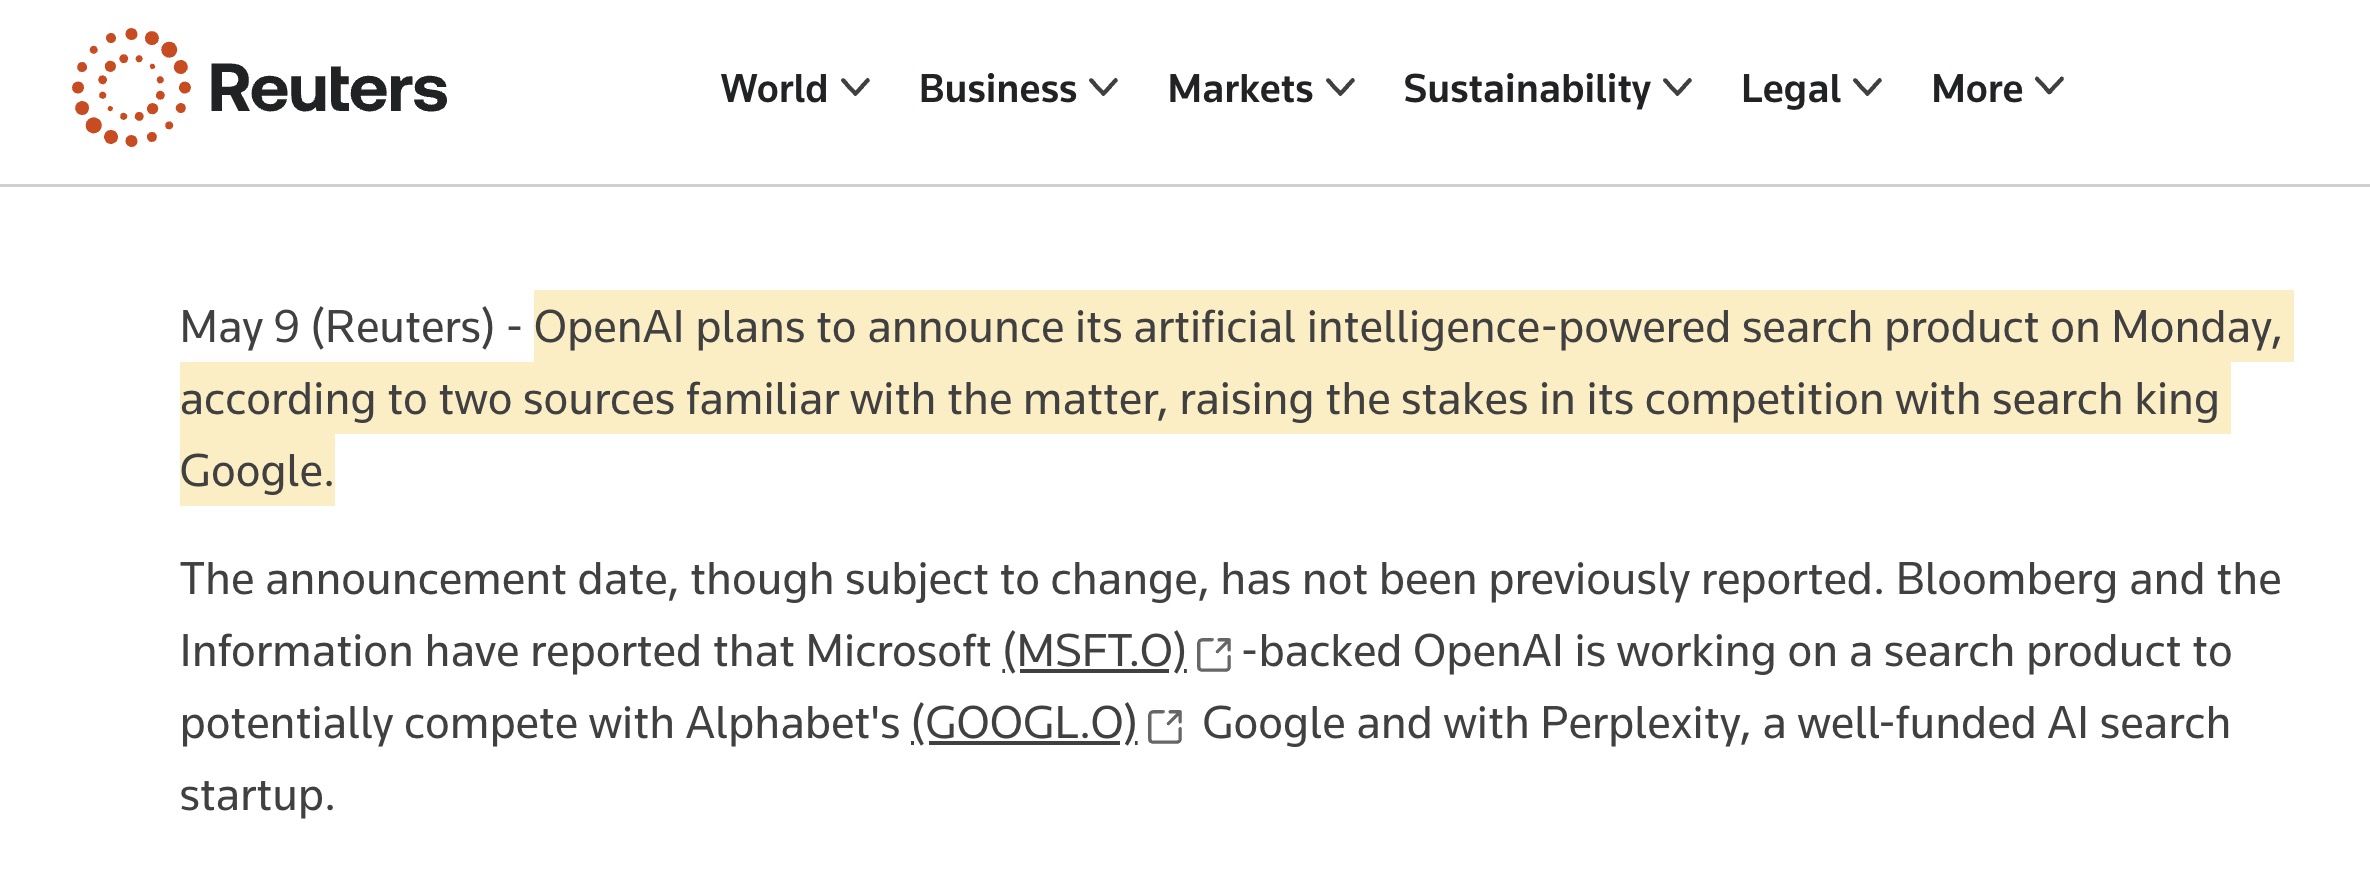The height and width of the screenshot is (892, 2370).
Task: Open the Markets navigation item
Action: click(1240, 89)
